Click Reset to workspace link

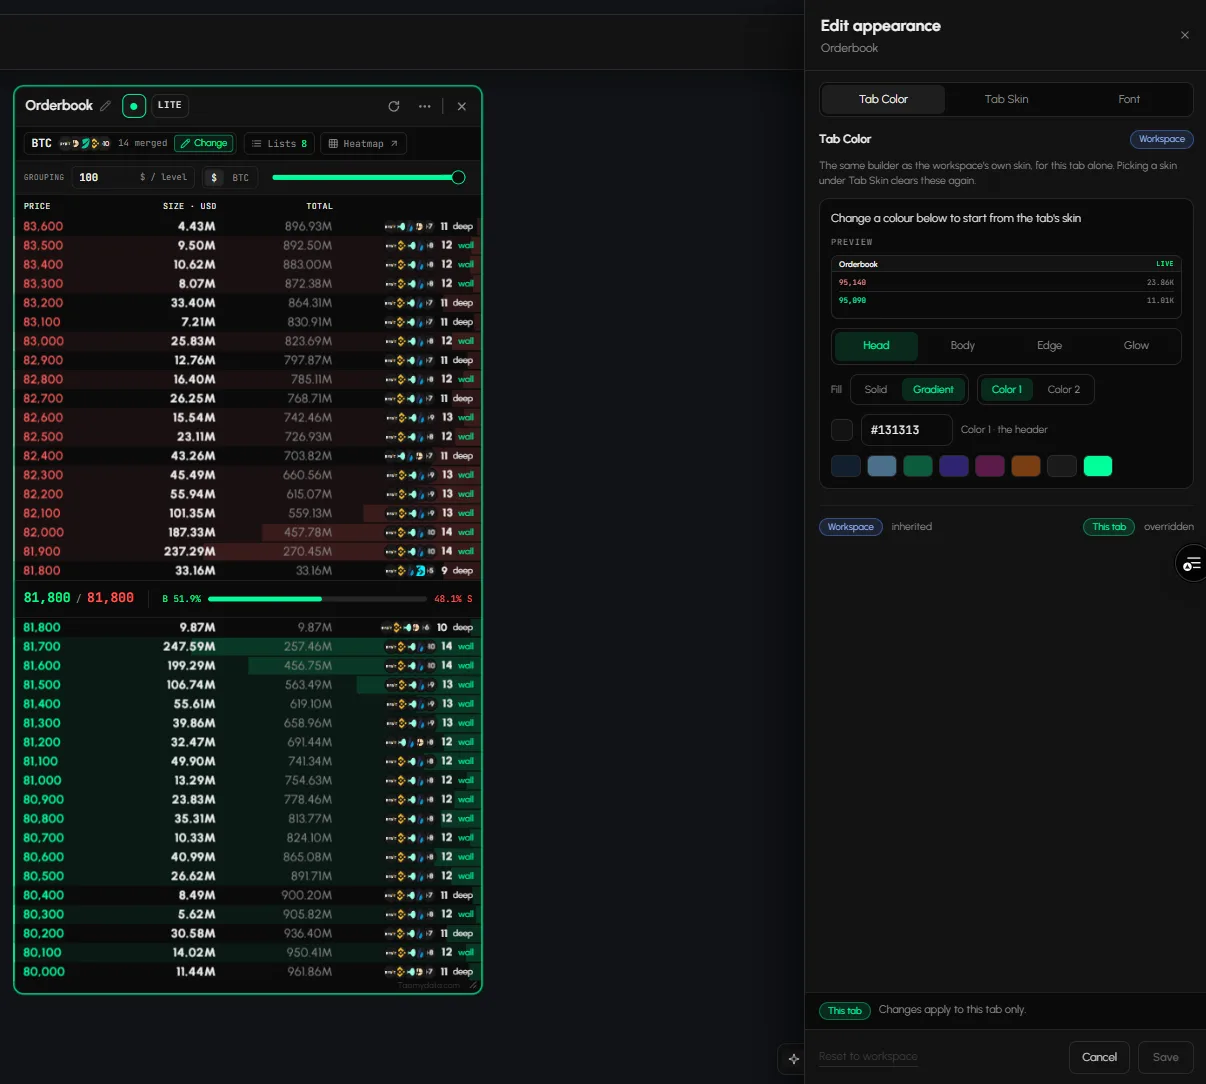pos(868,1056)
